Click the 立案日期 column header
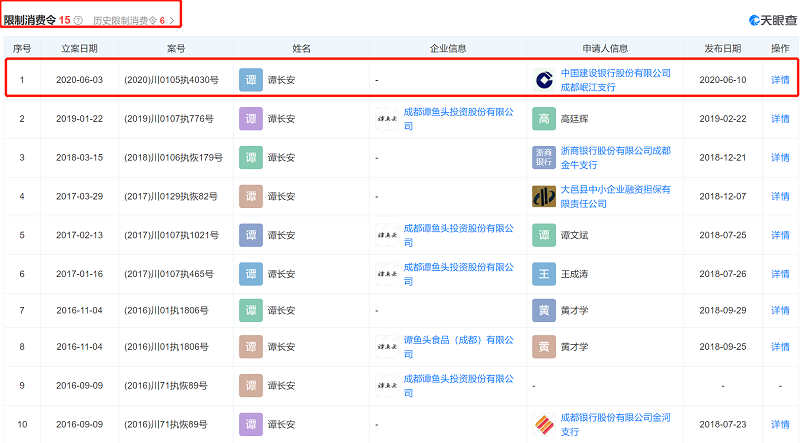The image size is (800, 443). [x=79, y=48]
